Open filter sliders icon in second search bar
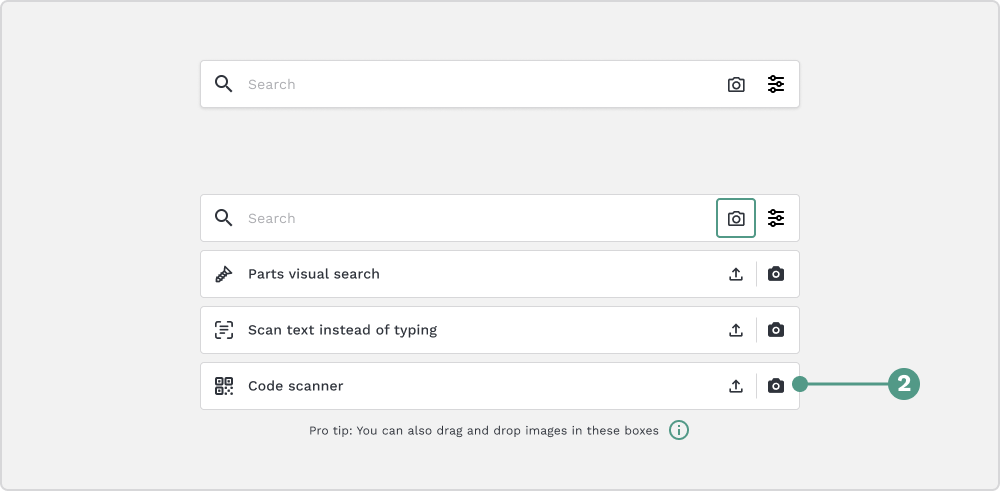Screen dimensions: 1000x491 (776, 218)
